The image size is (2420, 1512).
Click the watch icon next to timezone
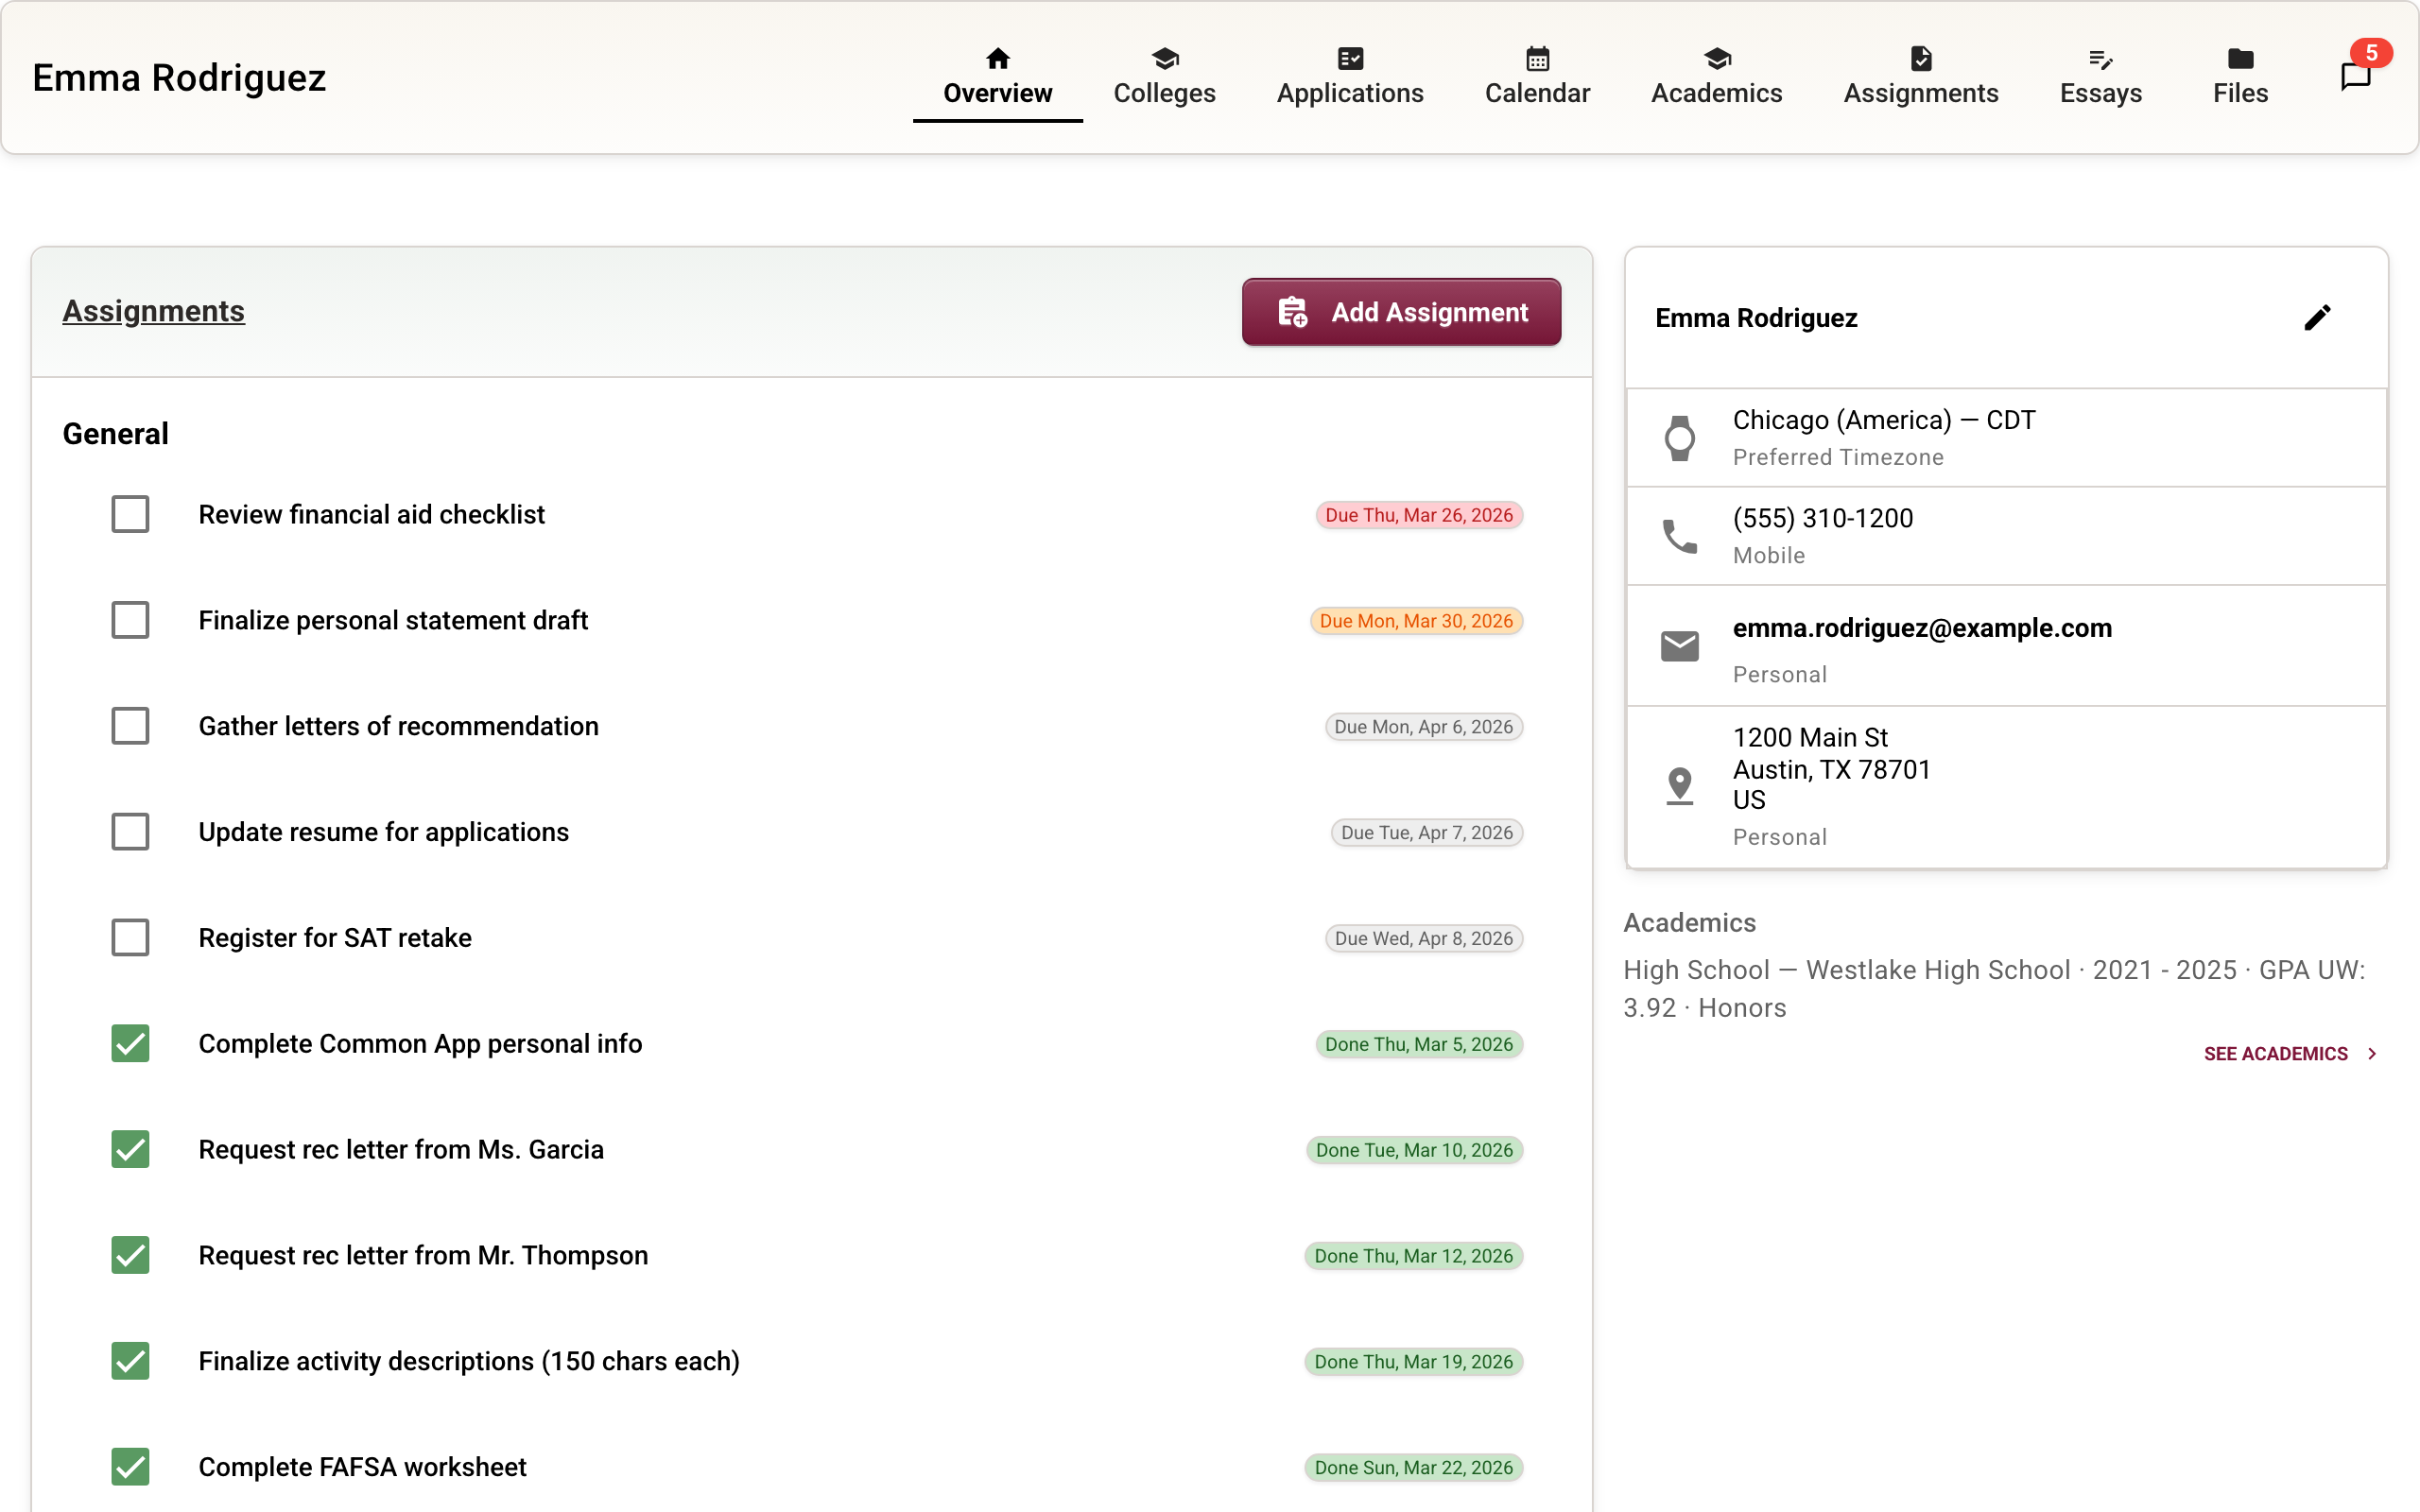point(1679,438)
